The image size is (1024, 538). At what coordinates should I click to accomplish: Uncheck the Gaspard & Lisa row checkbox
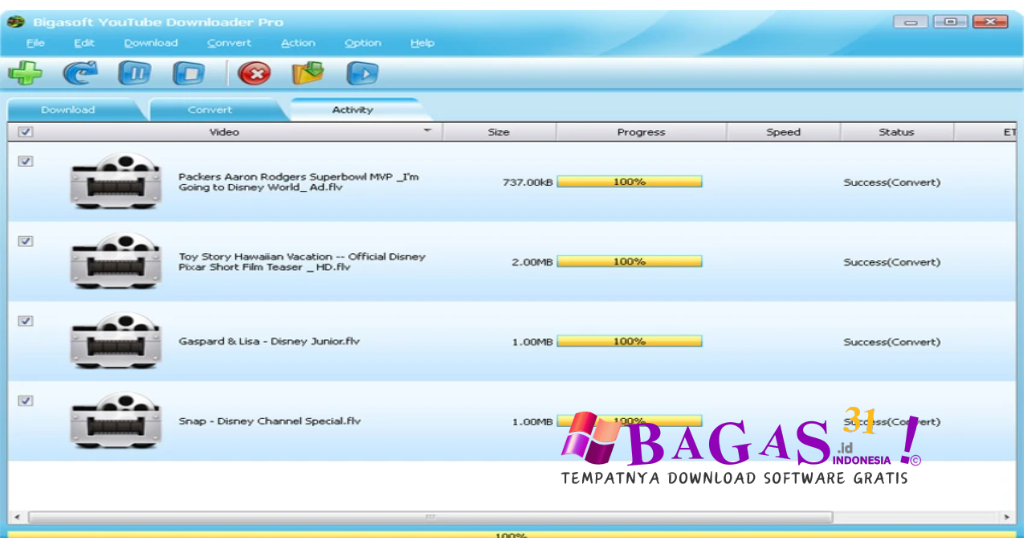click(25, 321)
